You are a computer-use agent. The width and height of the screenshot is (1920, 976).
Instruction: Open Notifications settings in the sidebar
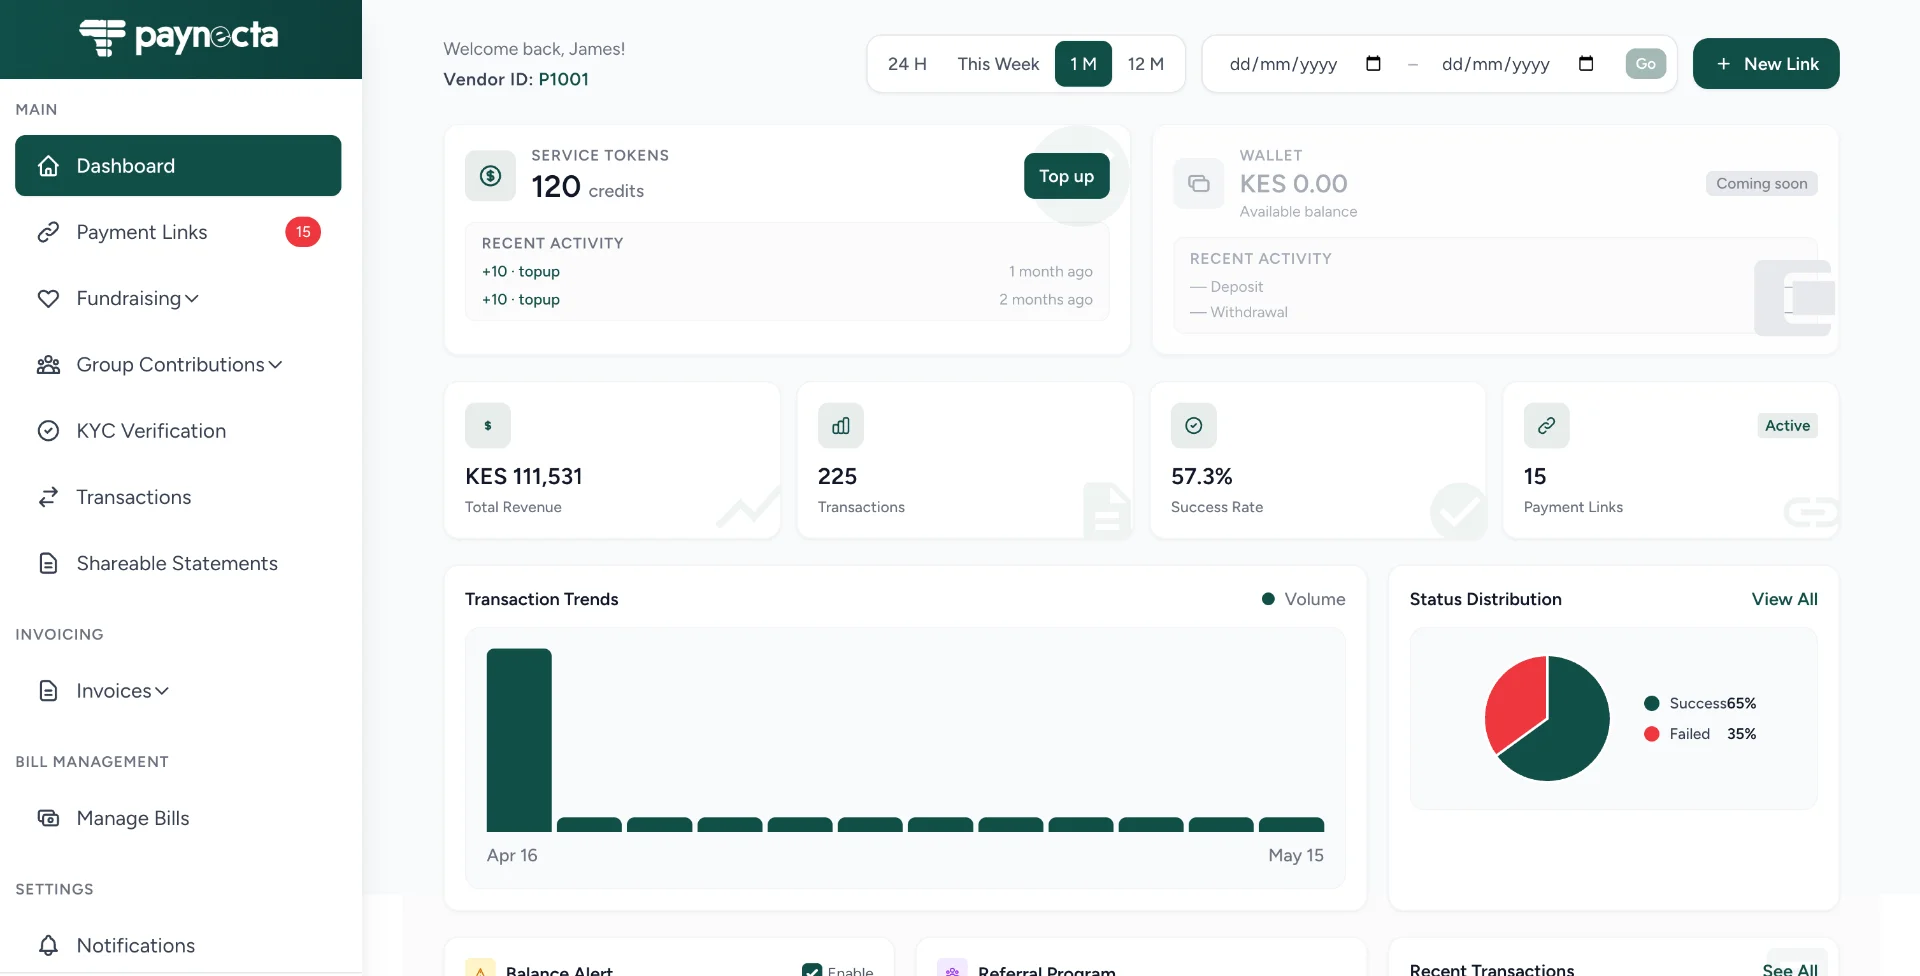coord(178,945)
